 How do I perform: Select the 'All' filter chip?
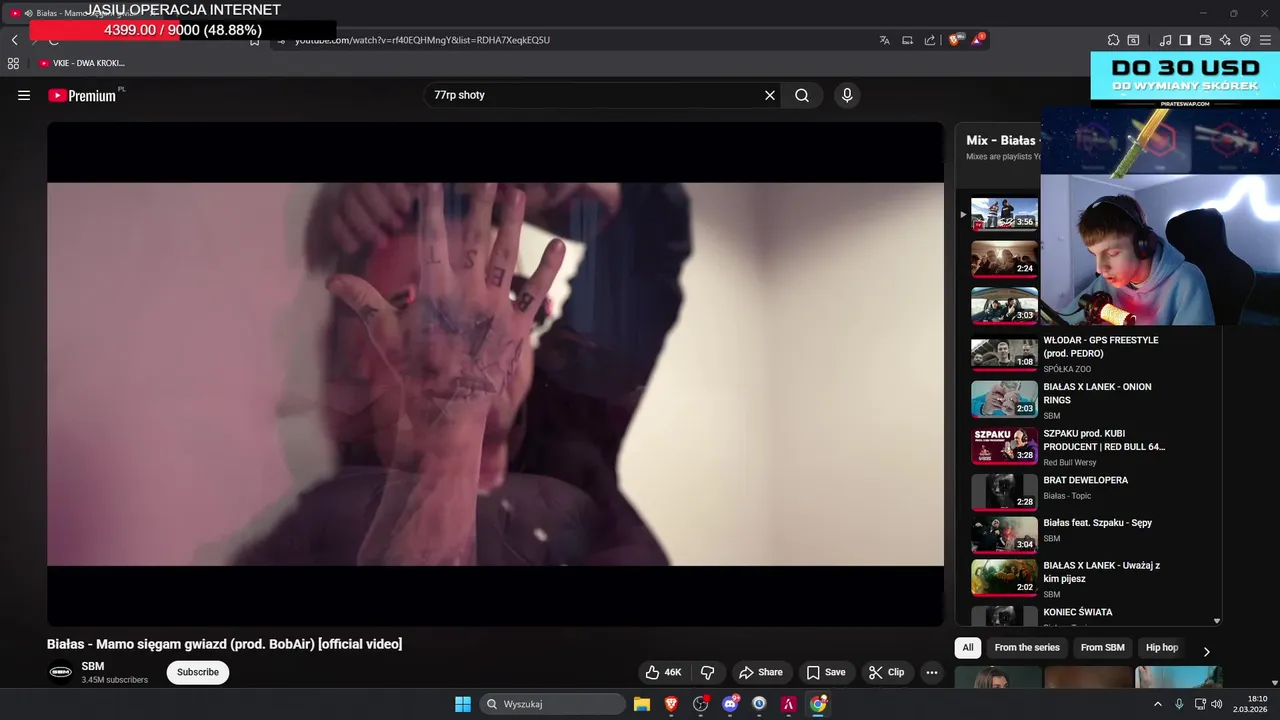pos(968,648)
